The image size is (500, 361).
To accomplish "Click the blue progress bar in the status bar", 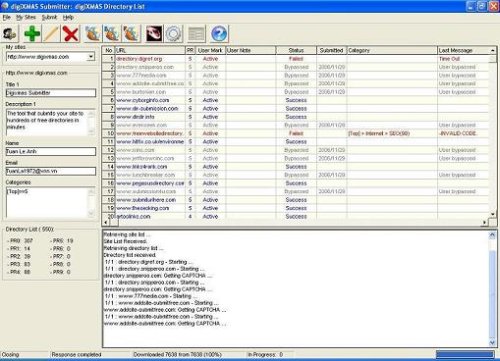I will point(465,354).
